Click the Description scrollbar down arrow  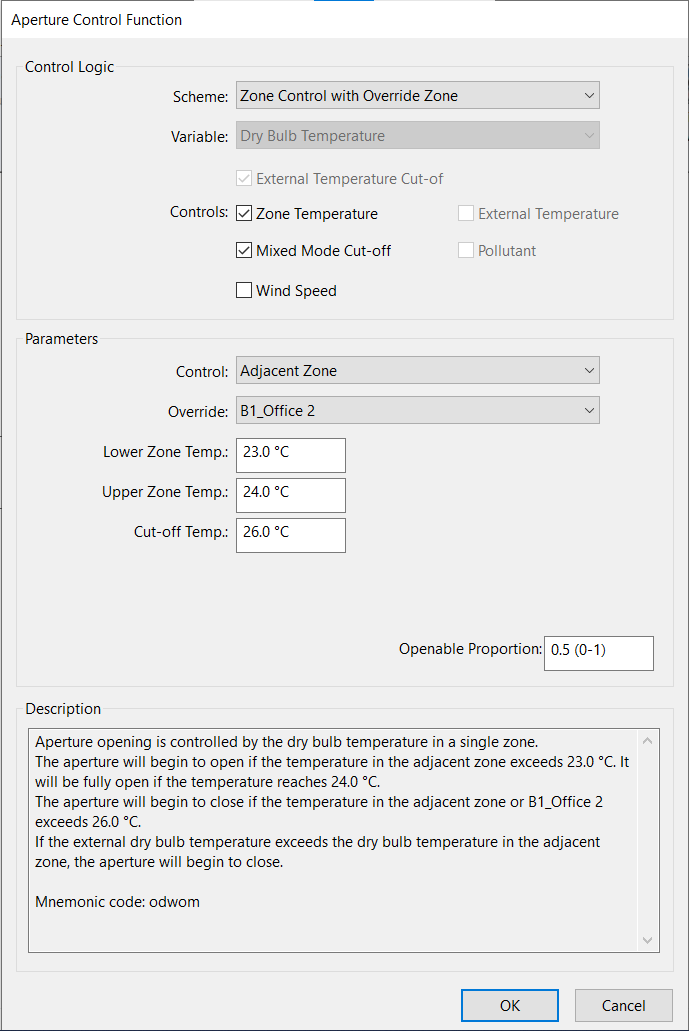tap(648, 940)
